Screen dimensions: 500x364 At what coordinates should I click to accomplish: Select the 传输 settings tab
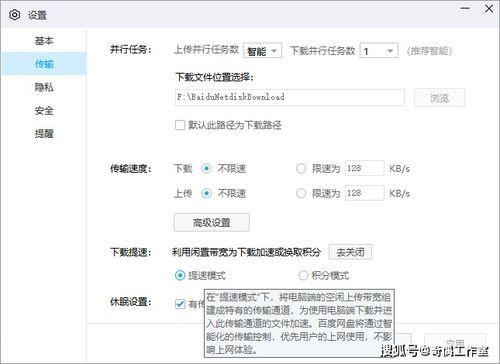click(x=44, y=64)
